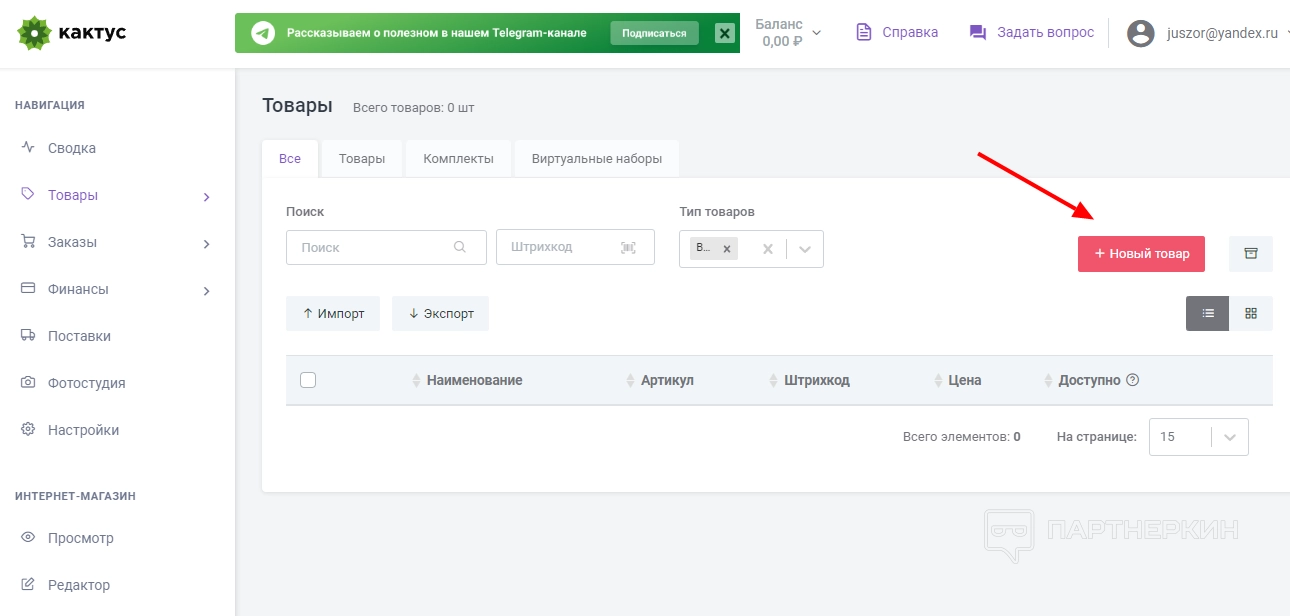1290x616 pixels.
Task: Open the user account avatar icon
Action: [1140, 33]
